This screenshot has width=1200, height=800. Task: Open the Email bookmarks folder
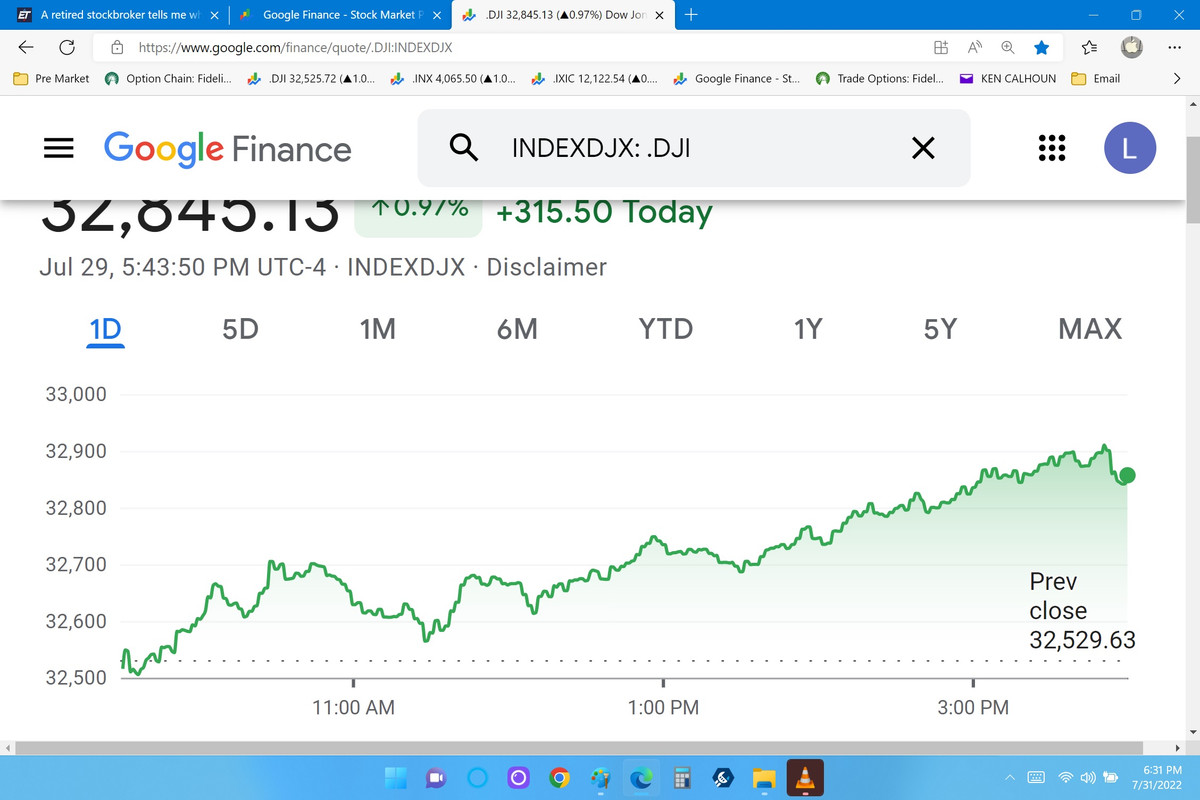pyautogui.click(x=1095, y=78)
